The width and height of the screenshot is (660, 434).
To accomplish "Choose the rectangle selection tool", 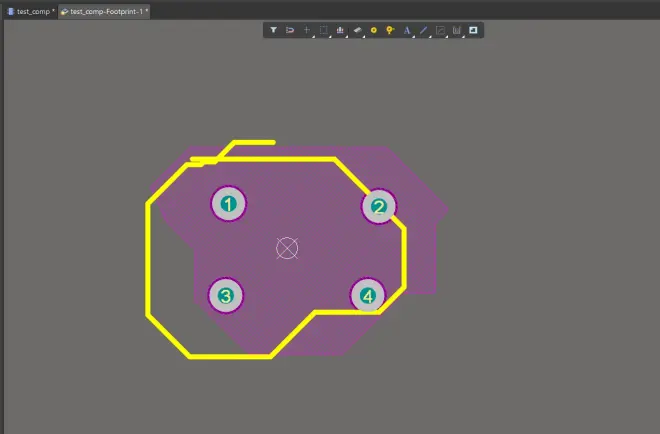I will (323, 30).
